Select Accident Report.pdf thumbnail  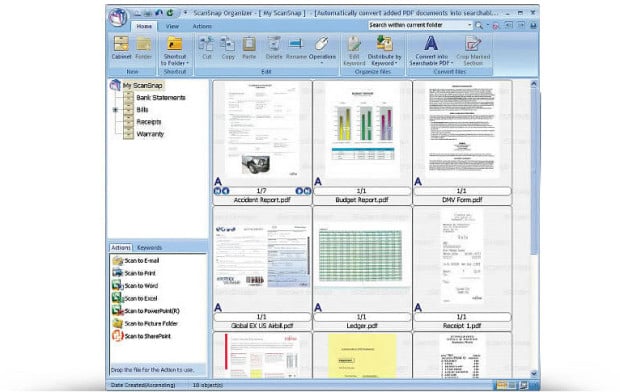pyautogui.click(x=262, y=130)
